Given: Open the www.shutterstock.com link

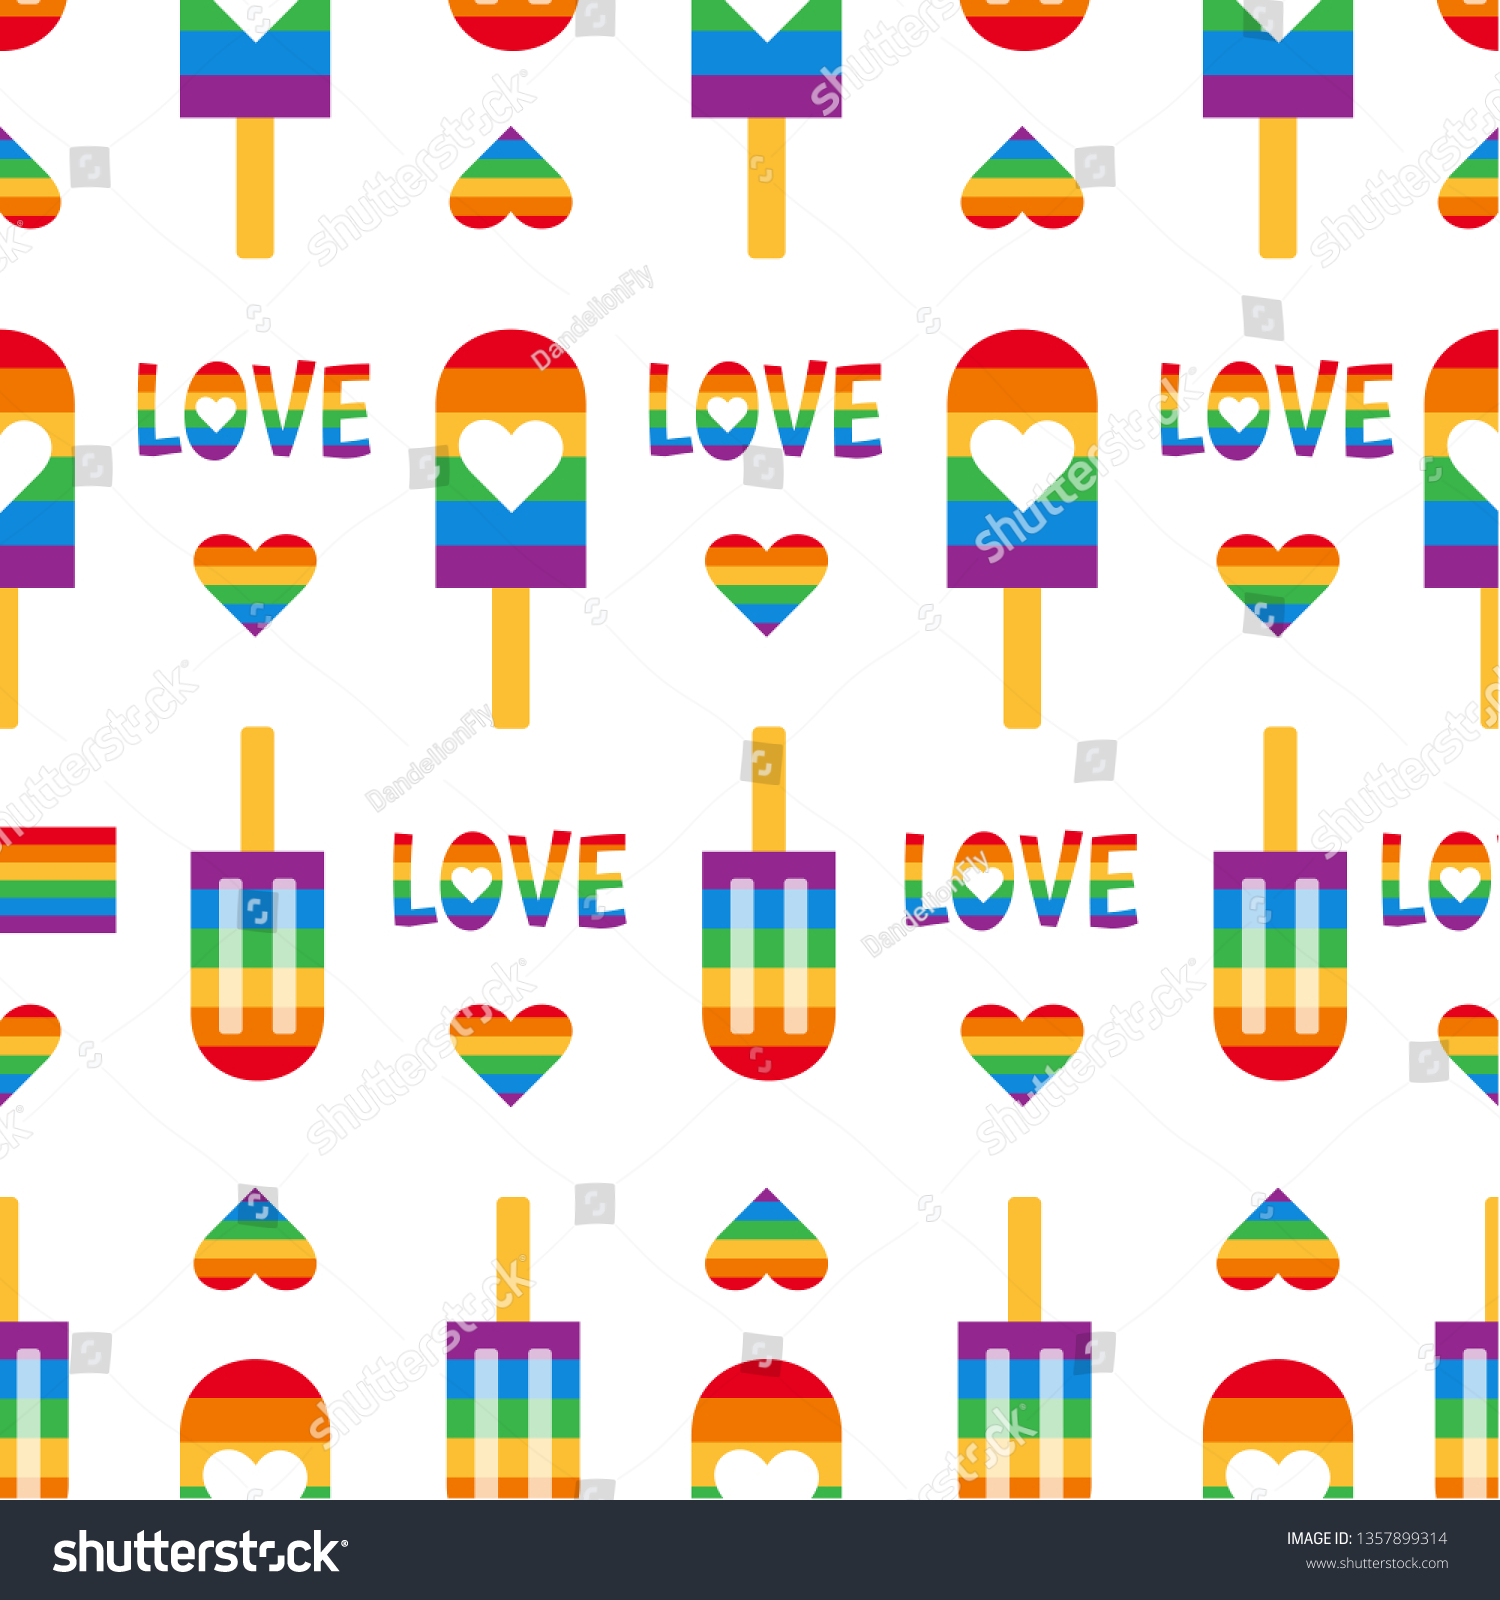Looking at the screenshot, I should [1376, 1564].
